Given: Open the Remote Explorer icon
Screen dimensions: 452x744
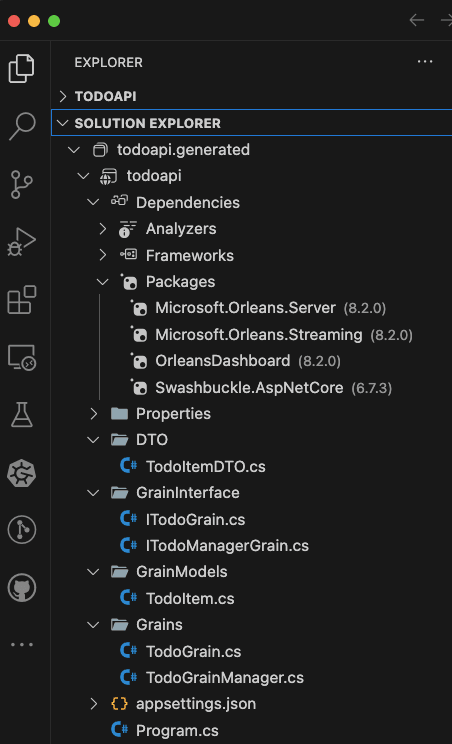Looking at the screenshot, I should point(22,357).
